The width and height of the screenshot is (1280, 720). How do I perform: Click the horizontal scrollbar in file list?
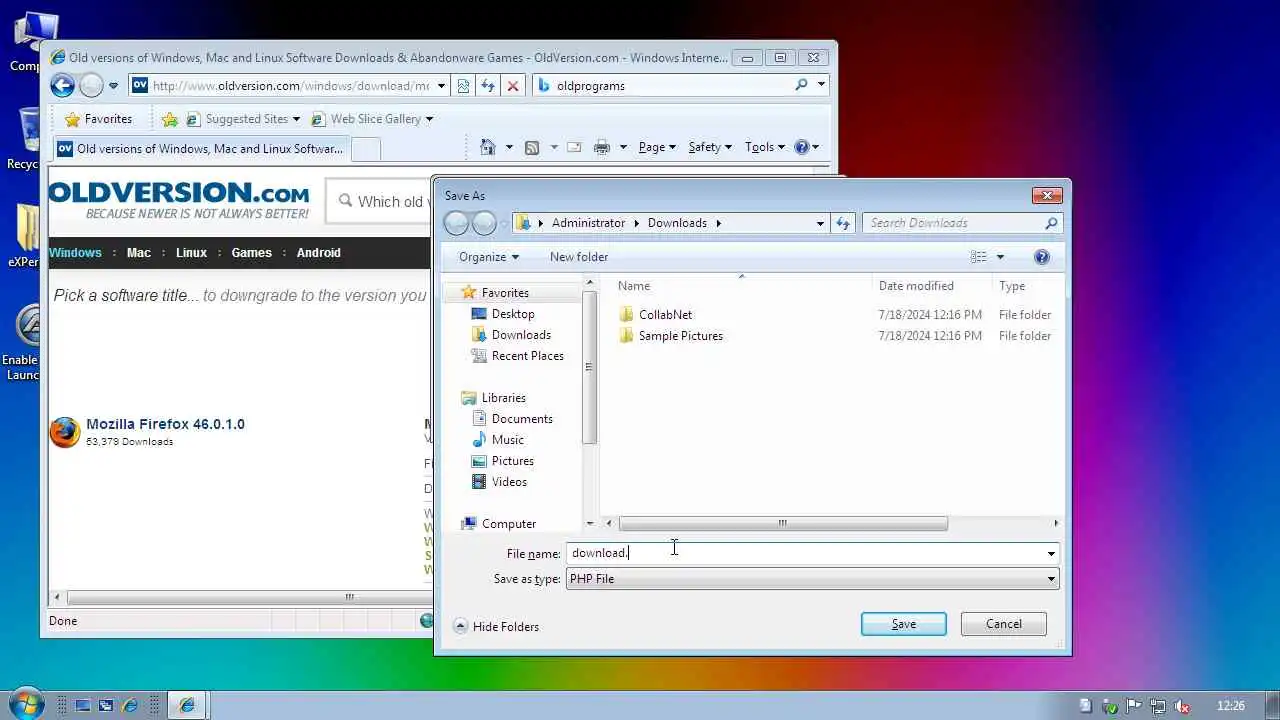point(783,523)
